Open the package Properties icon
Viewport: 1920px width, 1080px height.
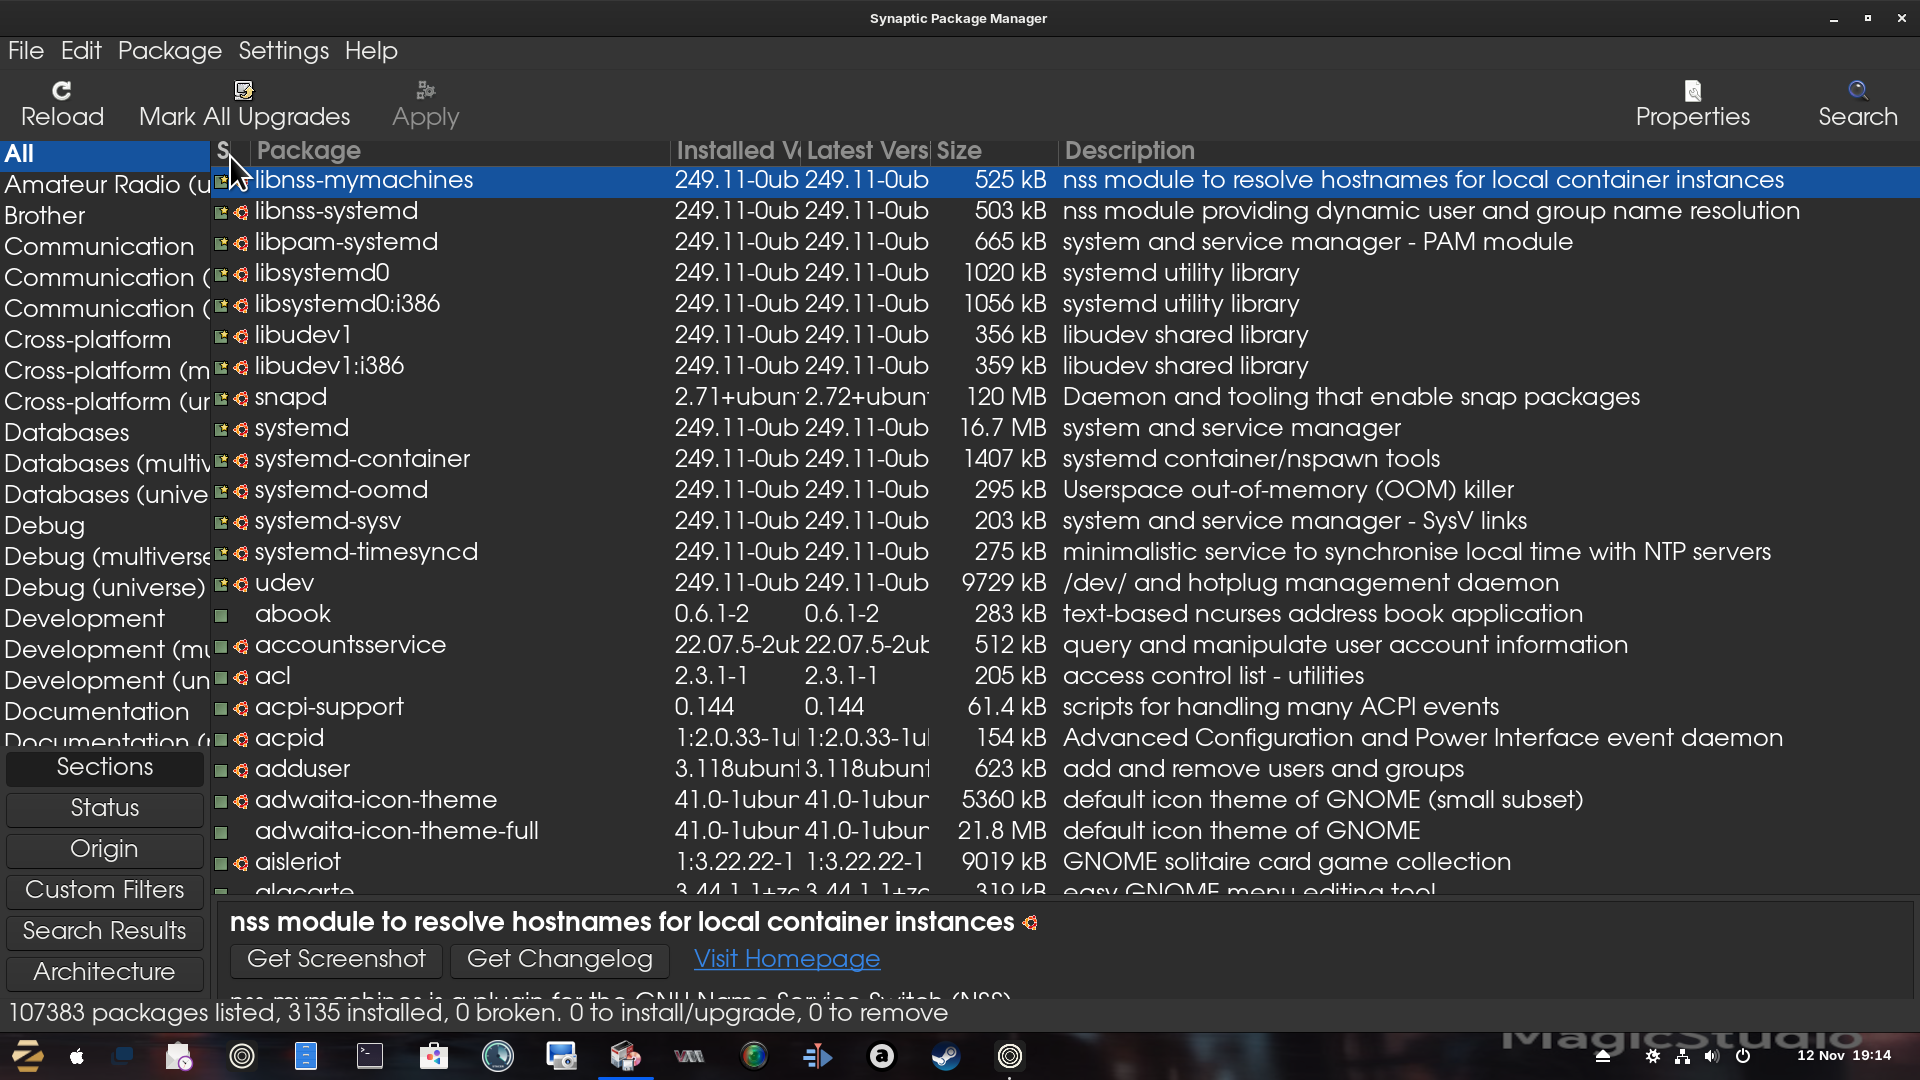point(1692,91)
